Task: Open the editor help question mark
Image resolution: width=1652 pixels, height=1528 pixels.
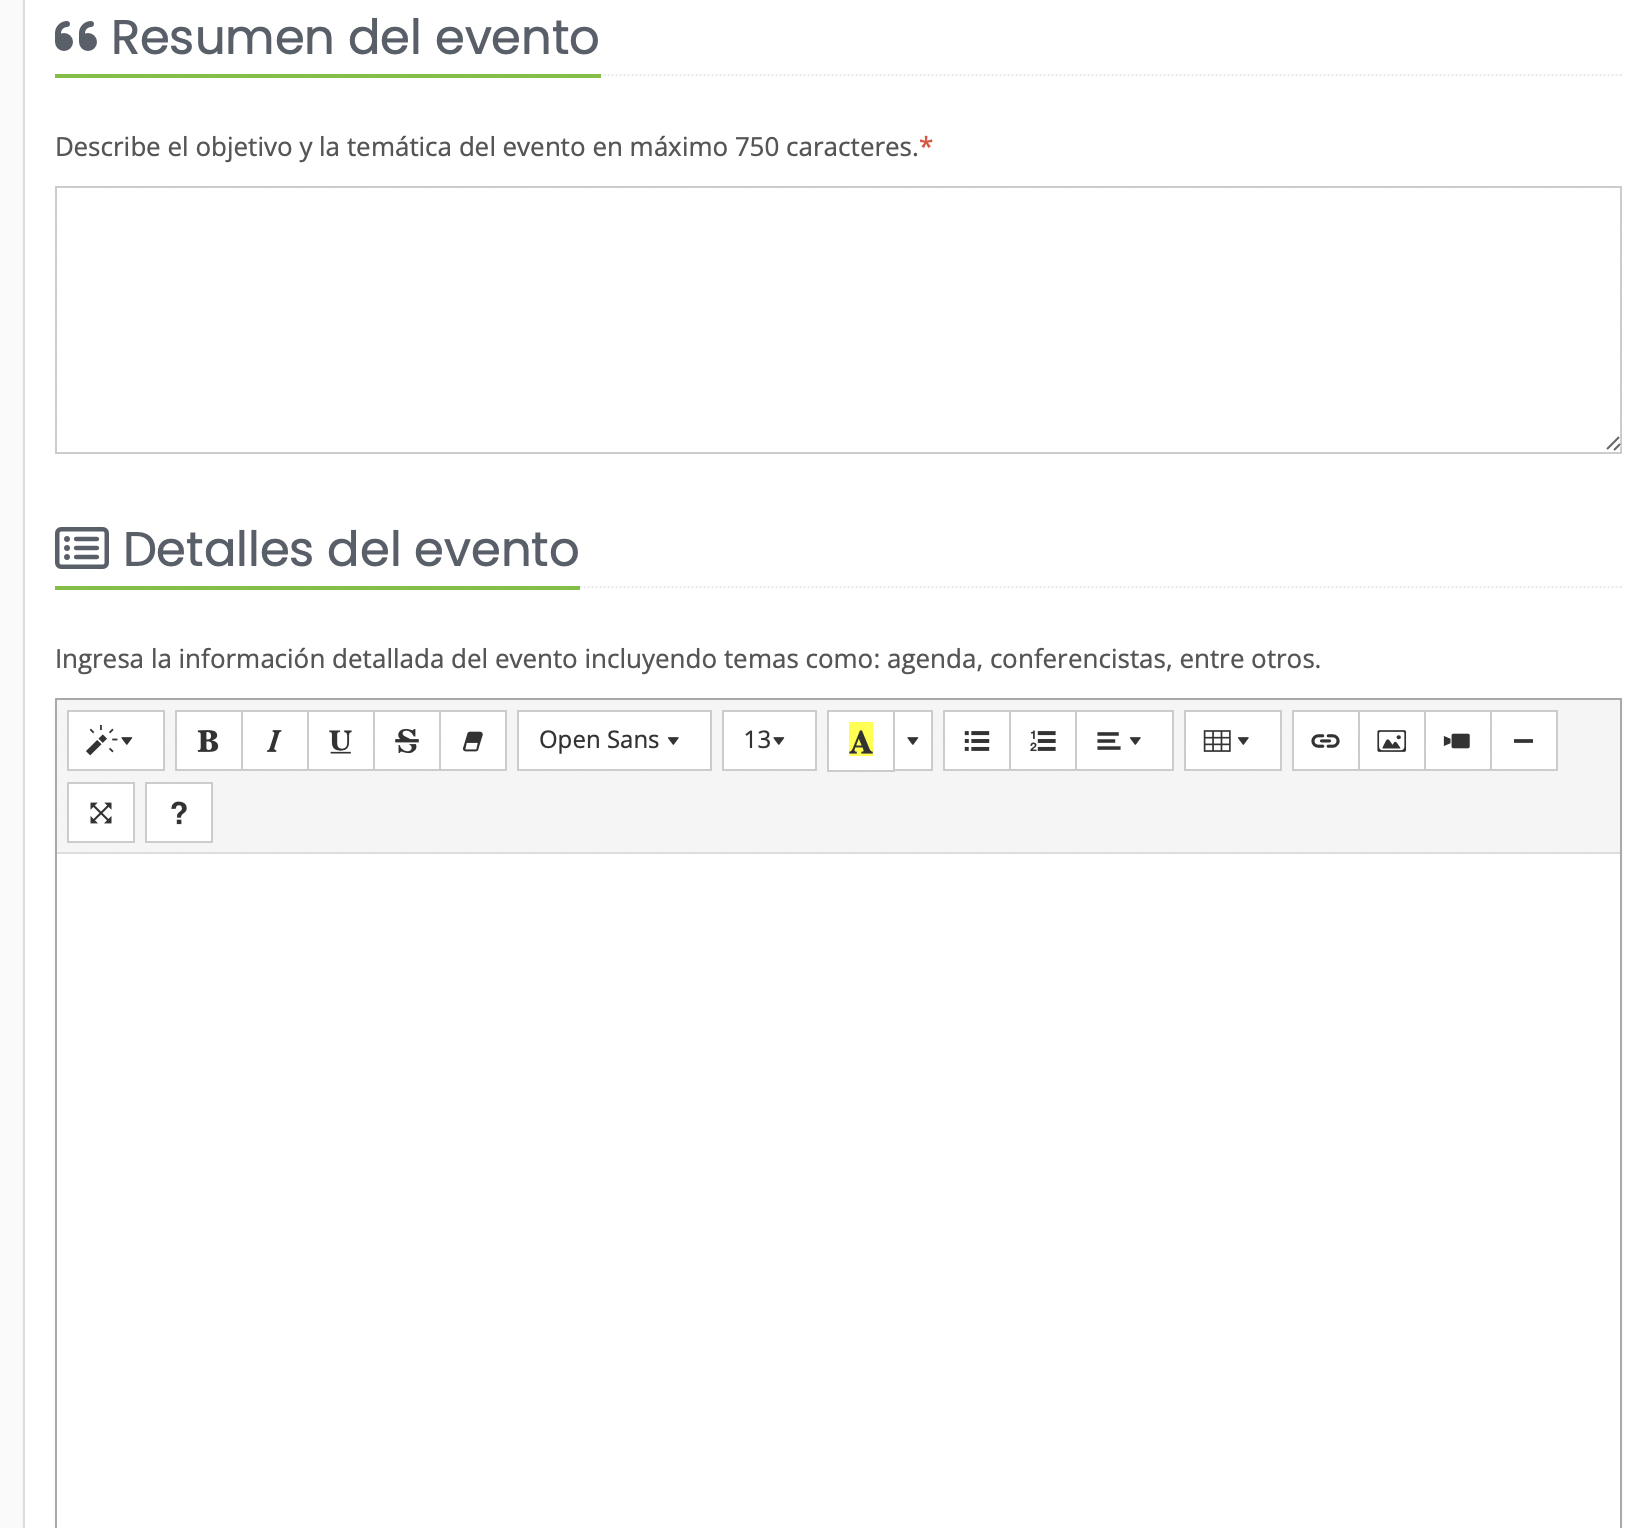Action: [179, 813]
